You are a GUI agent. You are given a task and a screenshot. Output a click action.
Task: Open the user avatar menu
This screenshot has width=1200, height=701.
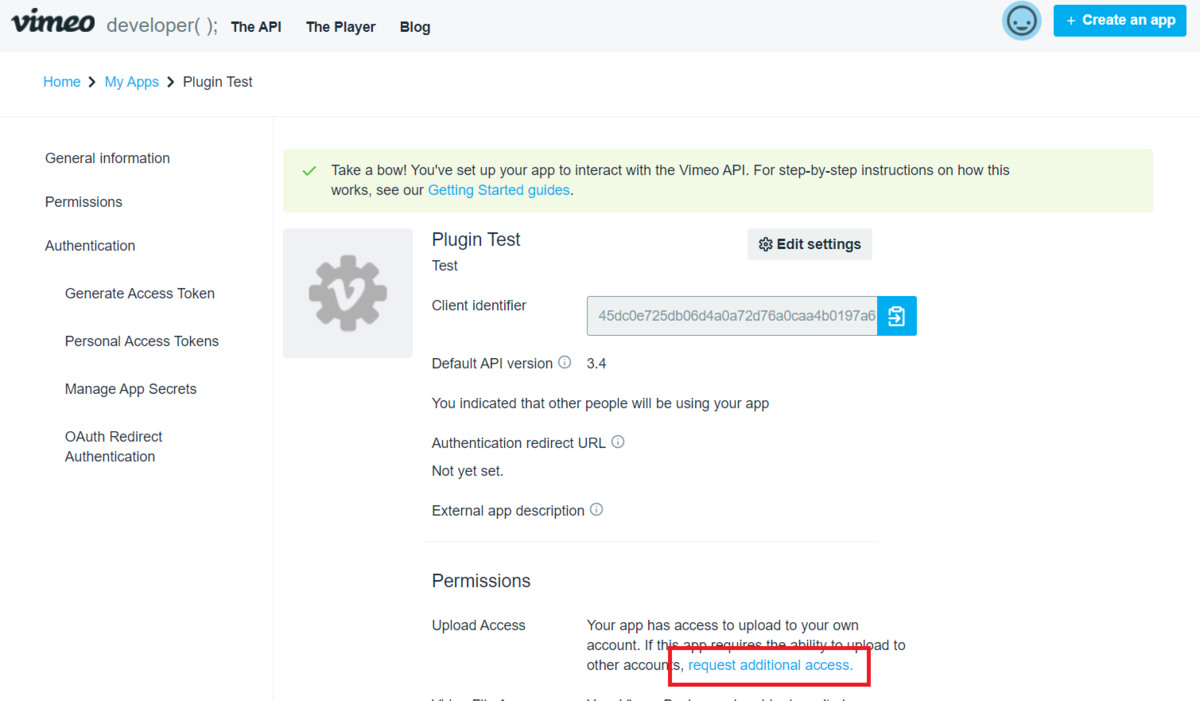1021,21
